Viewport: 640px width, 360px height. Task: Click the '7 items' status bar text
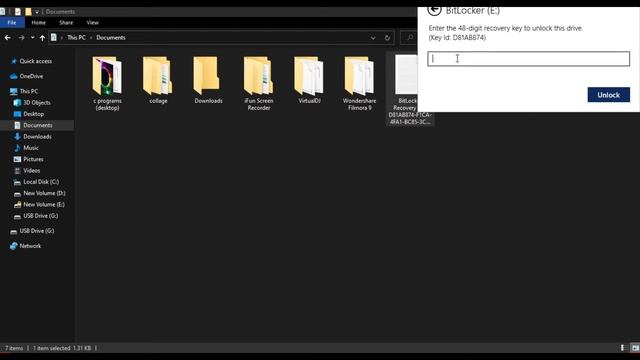14,348
